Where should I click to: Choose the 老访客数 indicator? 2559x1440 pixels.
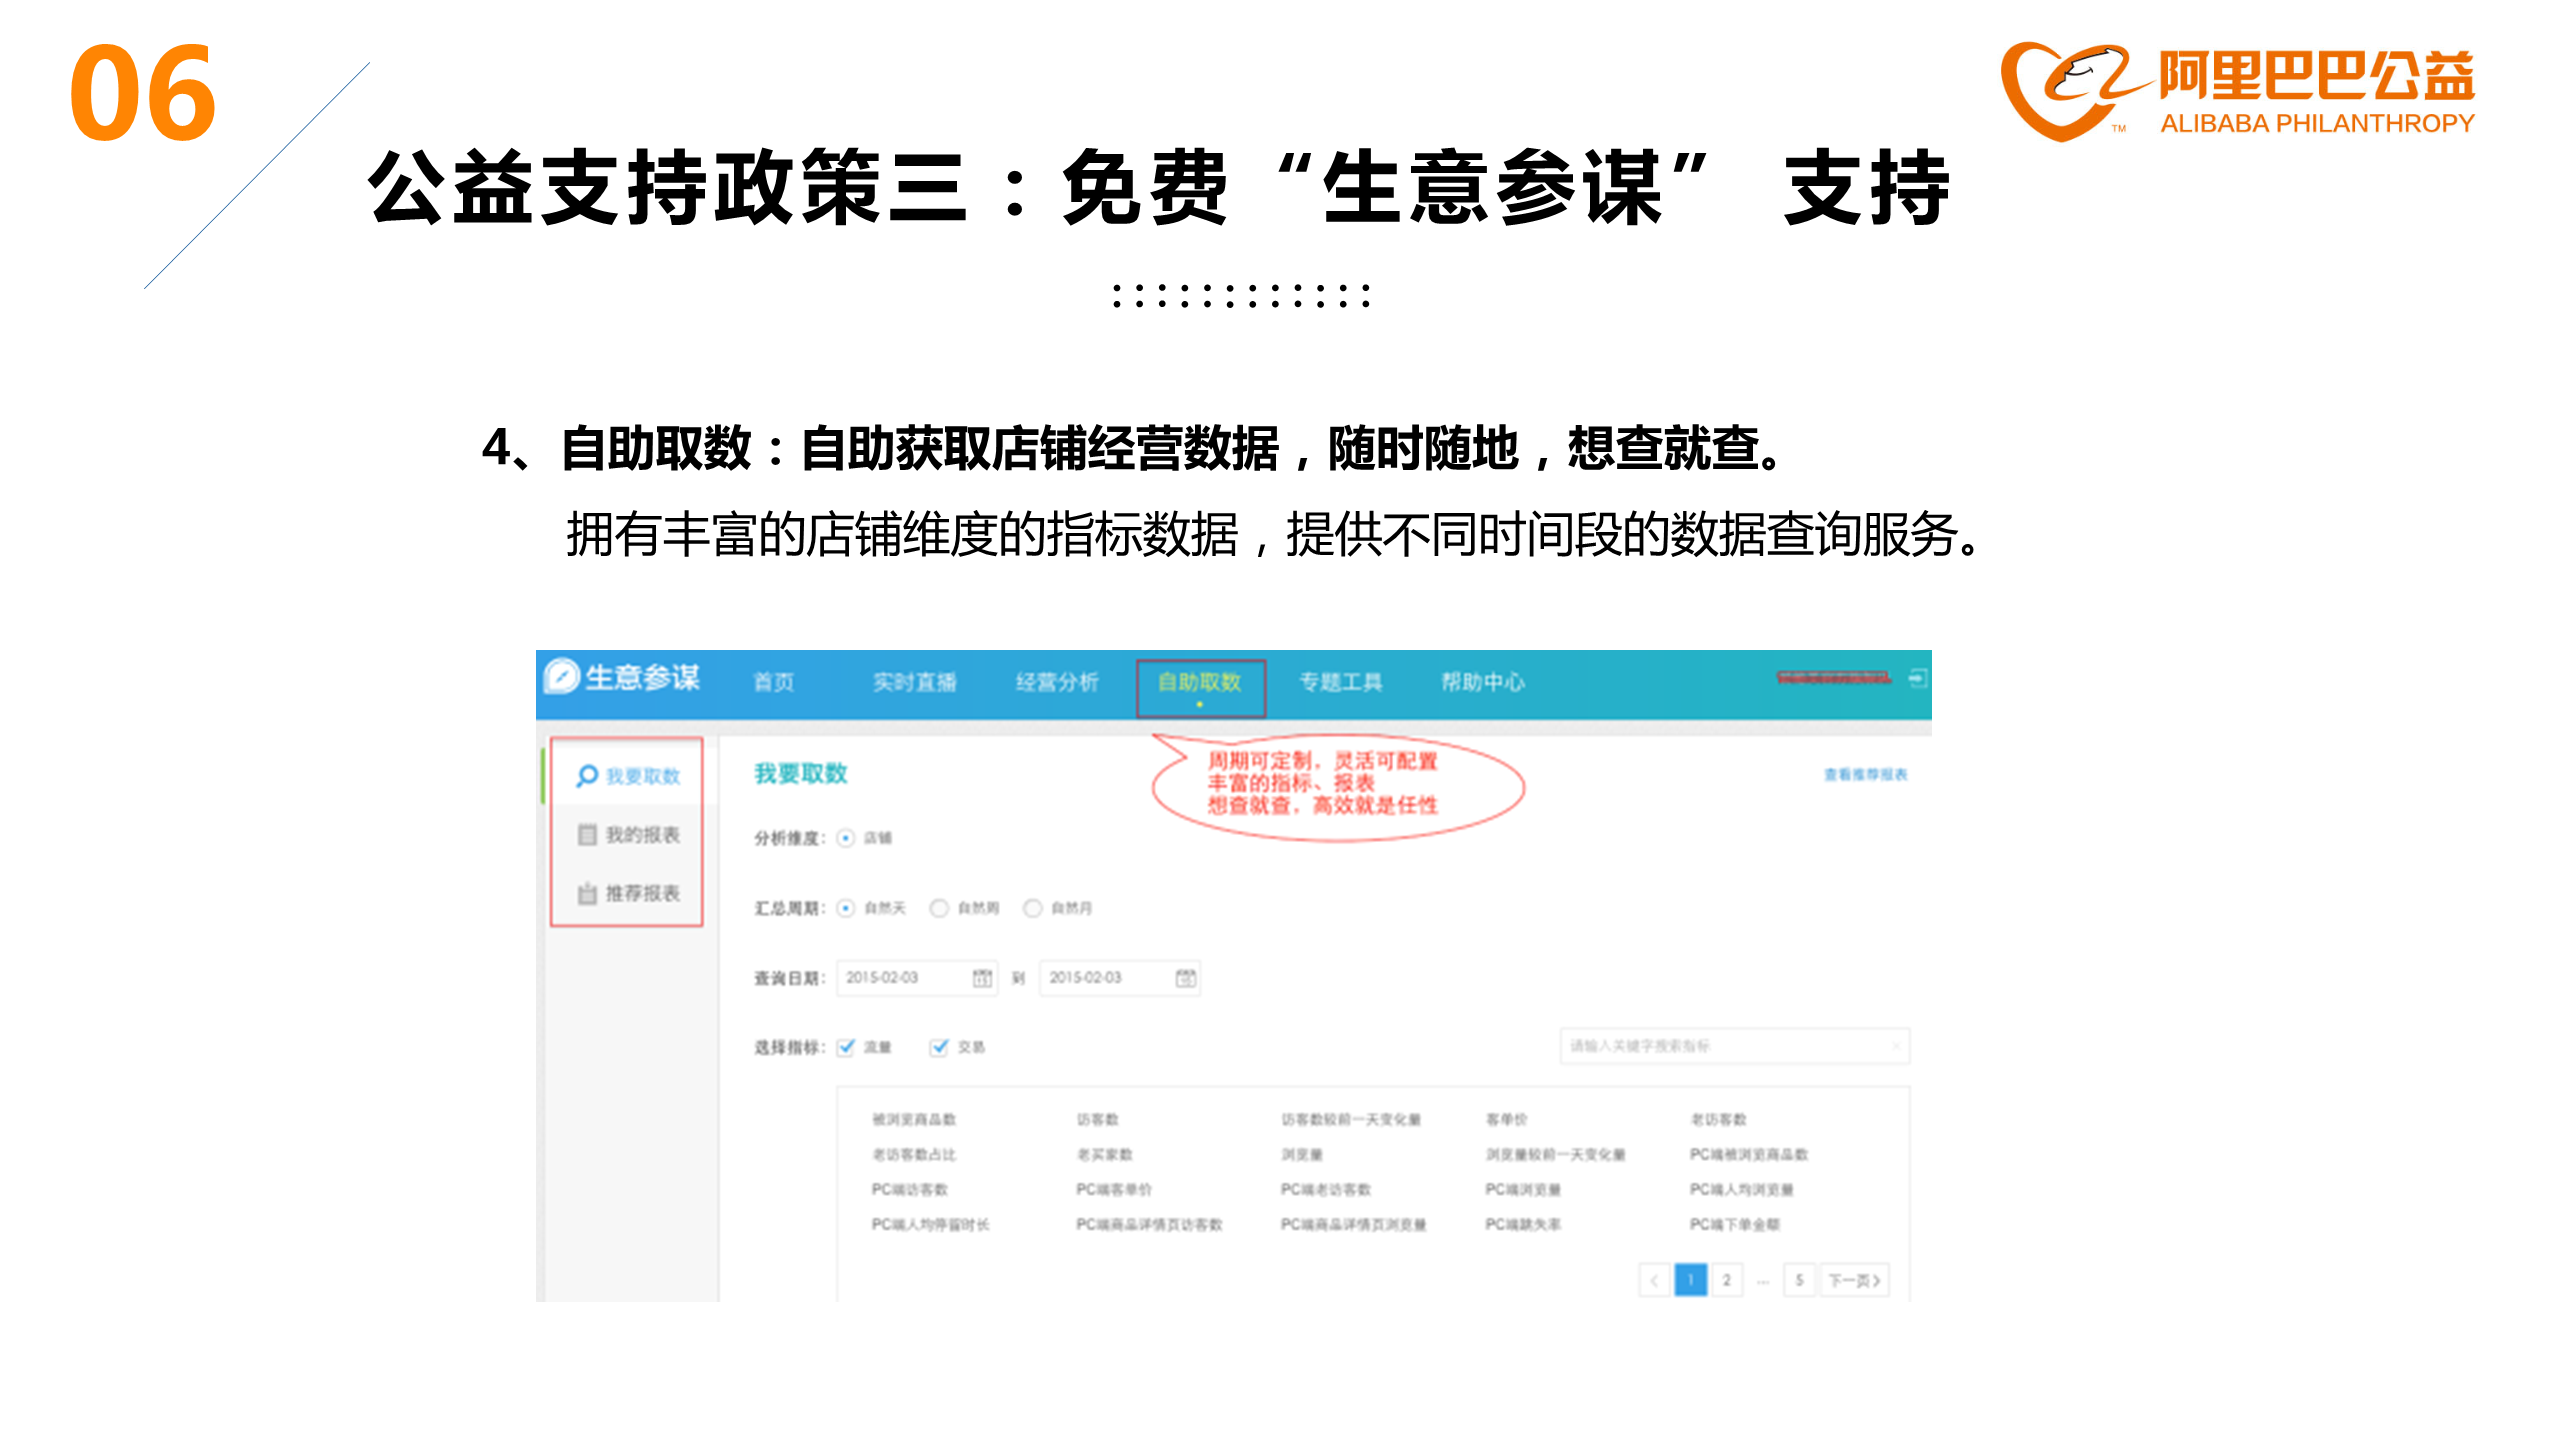coord(1718,1119)
